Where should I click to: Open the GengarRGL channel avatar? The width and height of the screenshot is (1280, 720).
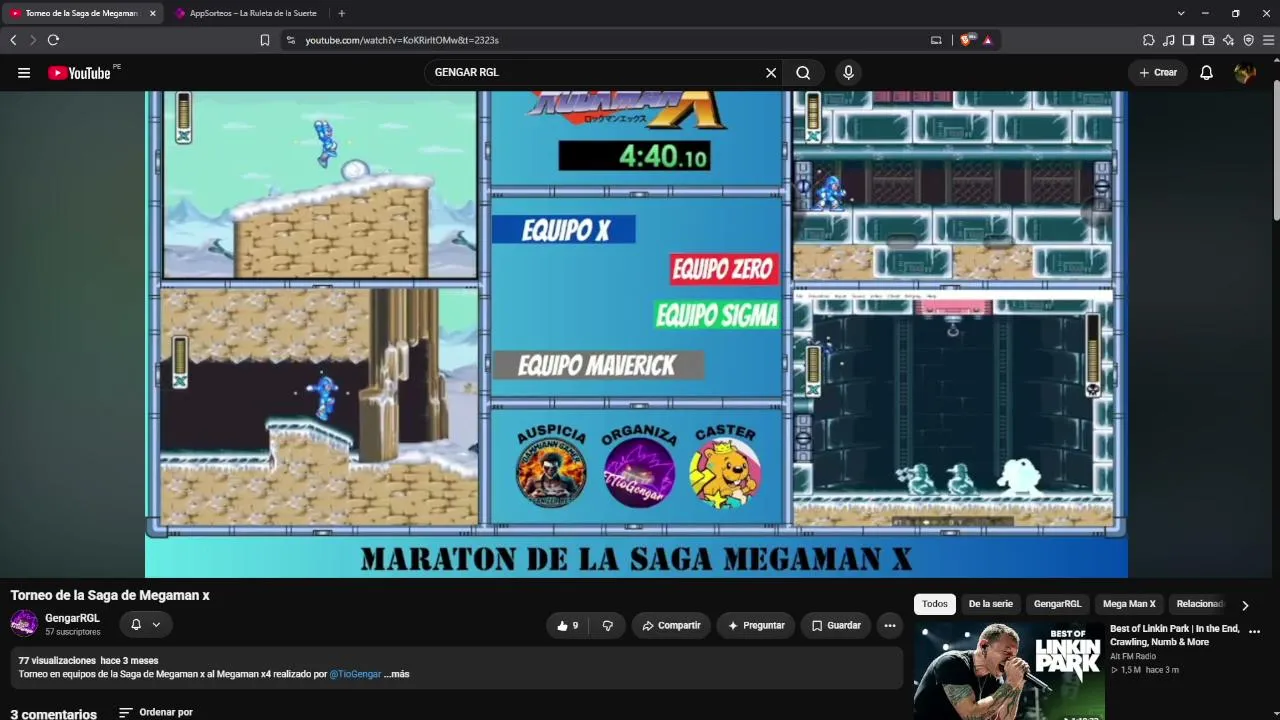(x=24, y=624)
